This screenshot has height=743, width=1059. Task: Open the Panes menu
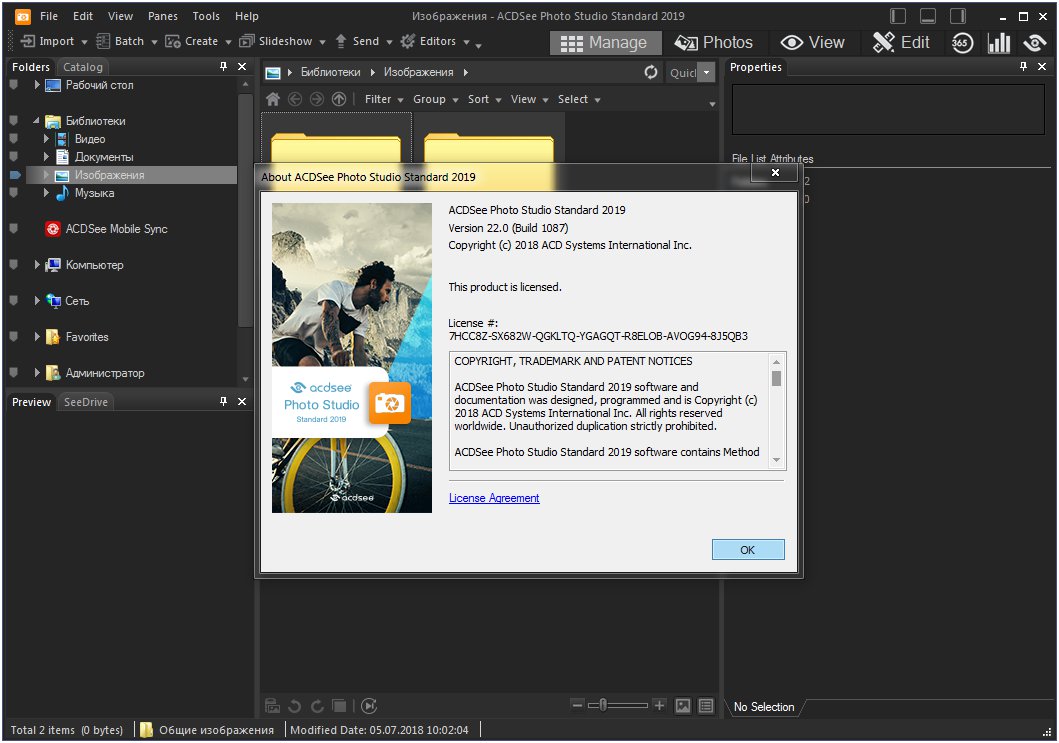coord(163,16)
